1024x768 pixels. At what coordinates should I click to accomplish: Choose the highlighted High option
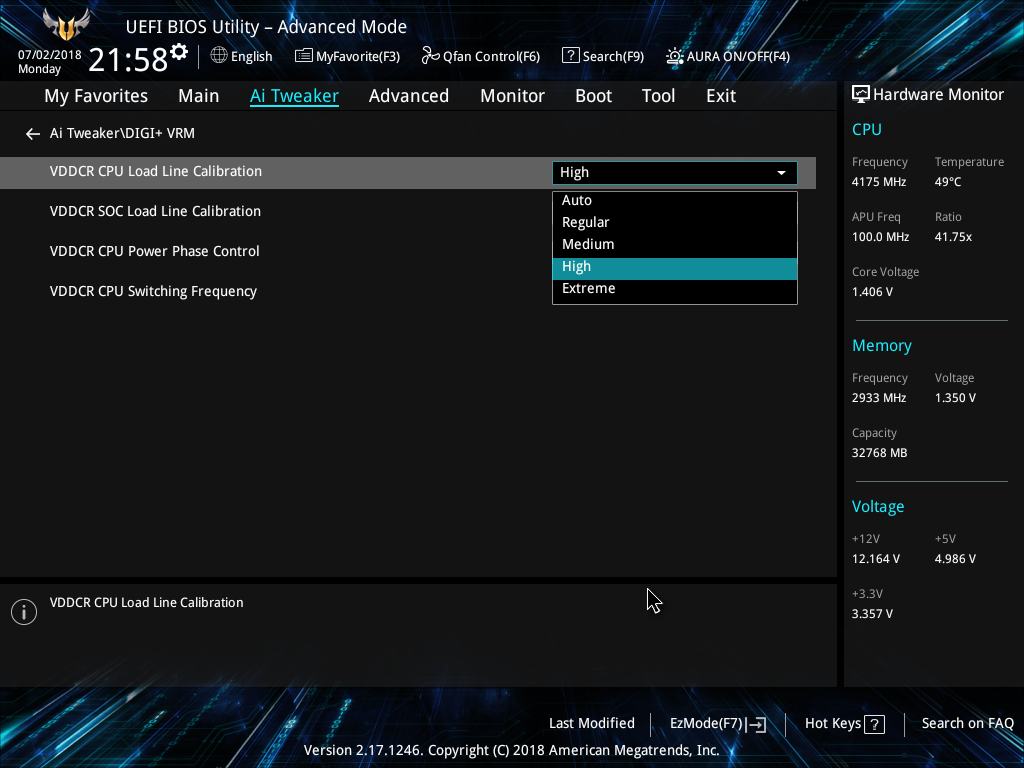click(675, 266)
